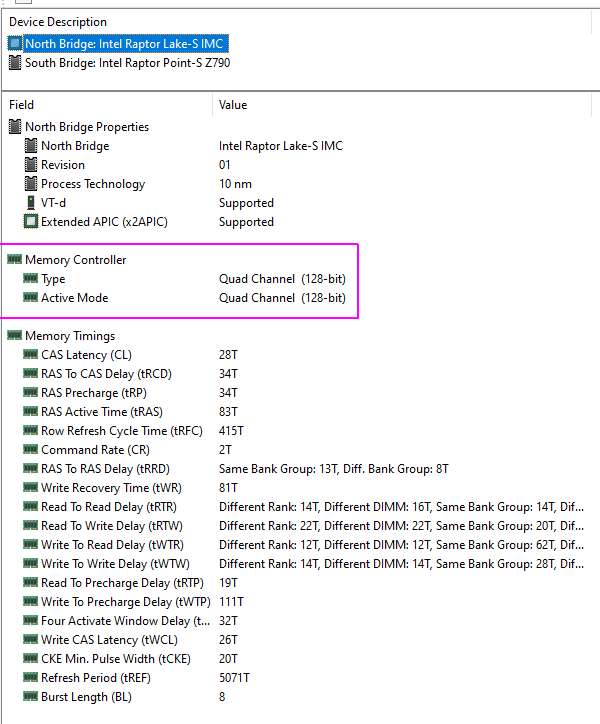Select the RAS Active Time value 83T
The width and height of the screenshot is (600, 724).
click(228, 411)
